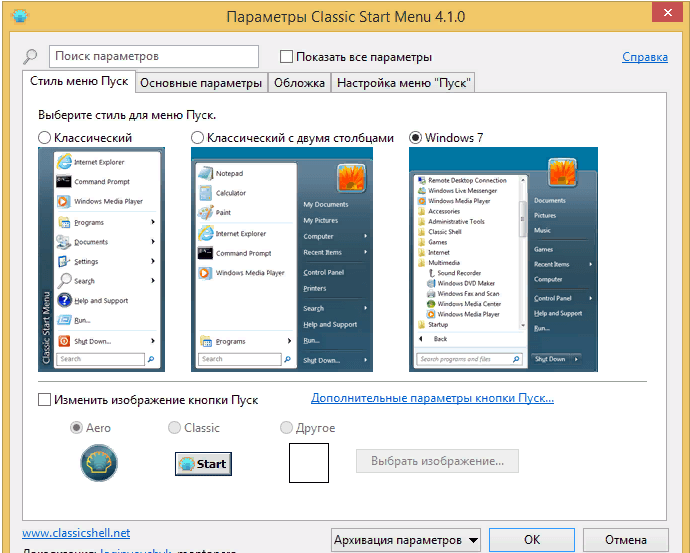Open the 'Справка' help link
The width and height of the screenshot is (690, 553).
(x=645, y=57)
